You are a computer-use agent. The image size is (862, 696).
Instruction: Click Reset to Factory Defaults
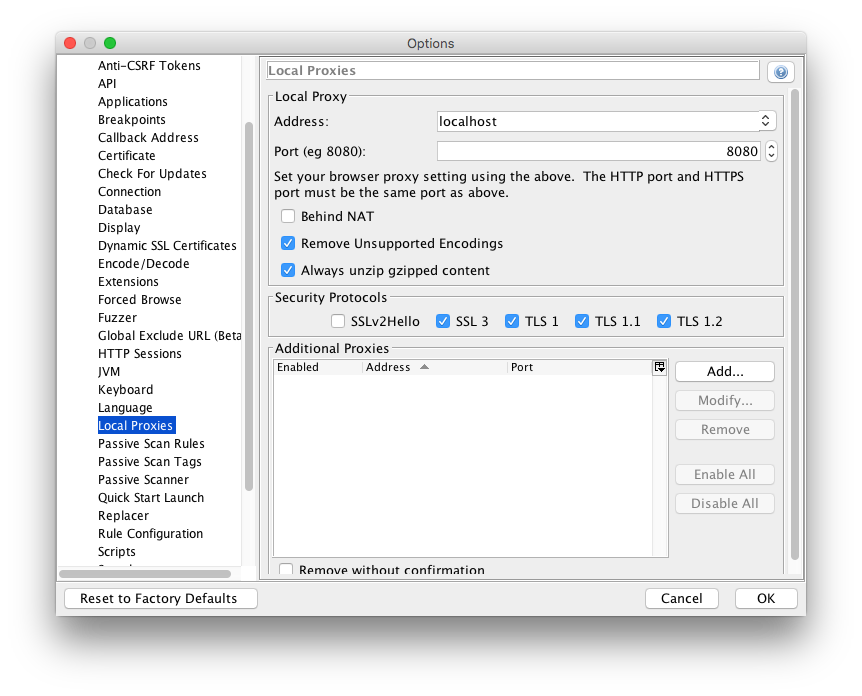click(159, 598)
